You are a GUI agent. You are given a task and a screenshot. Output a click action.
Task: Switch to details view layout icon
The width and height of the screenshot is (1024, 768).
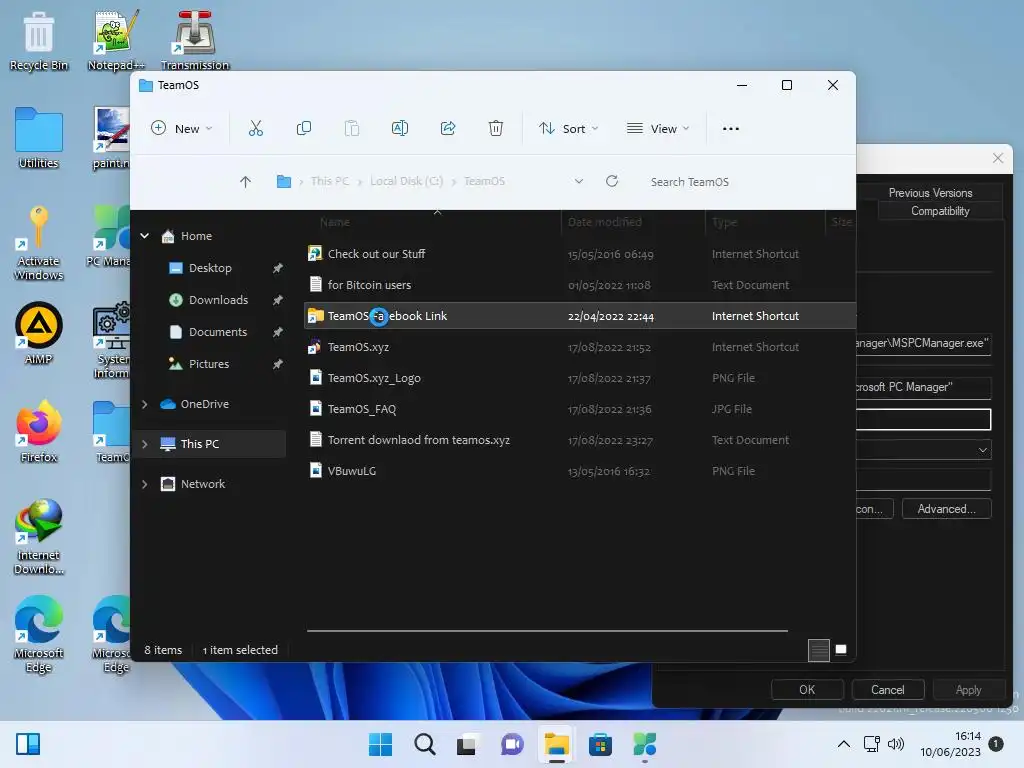818,650
